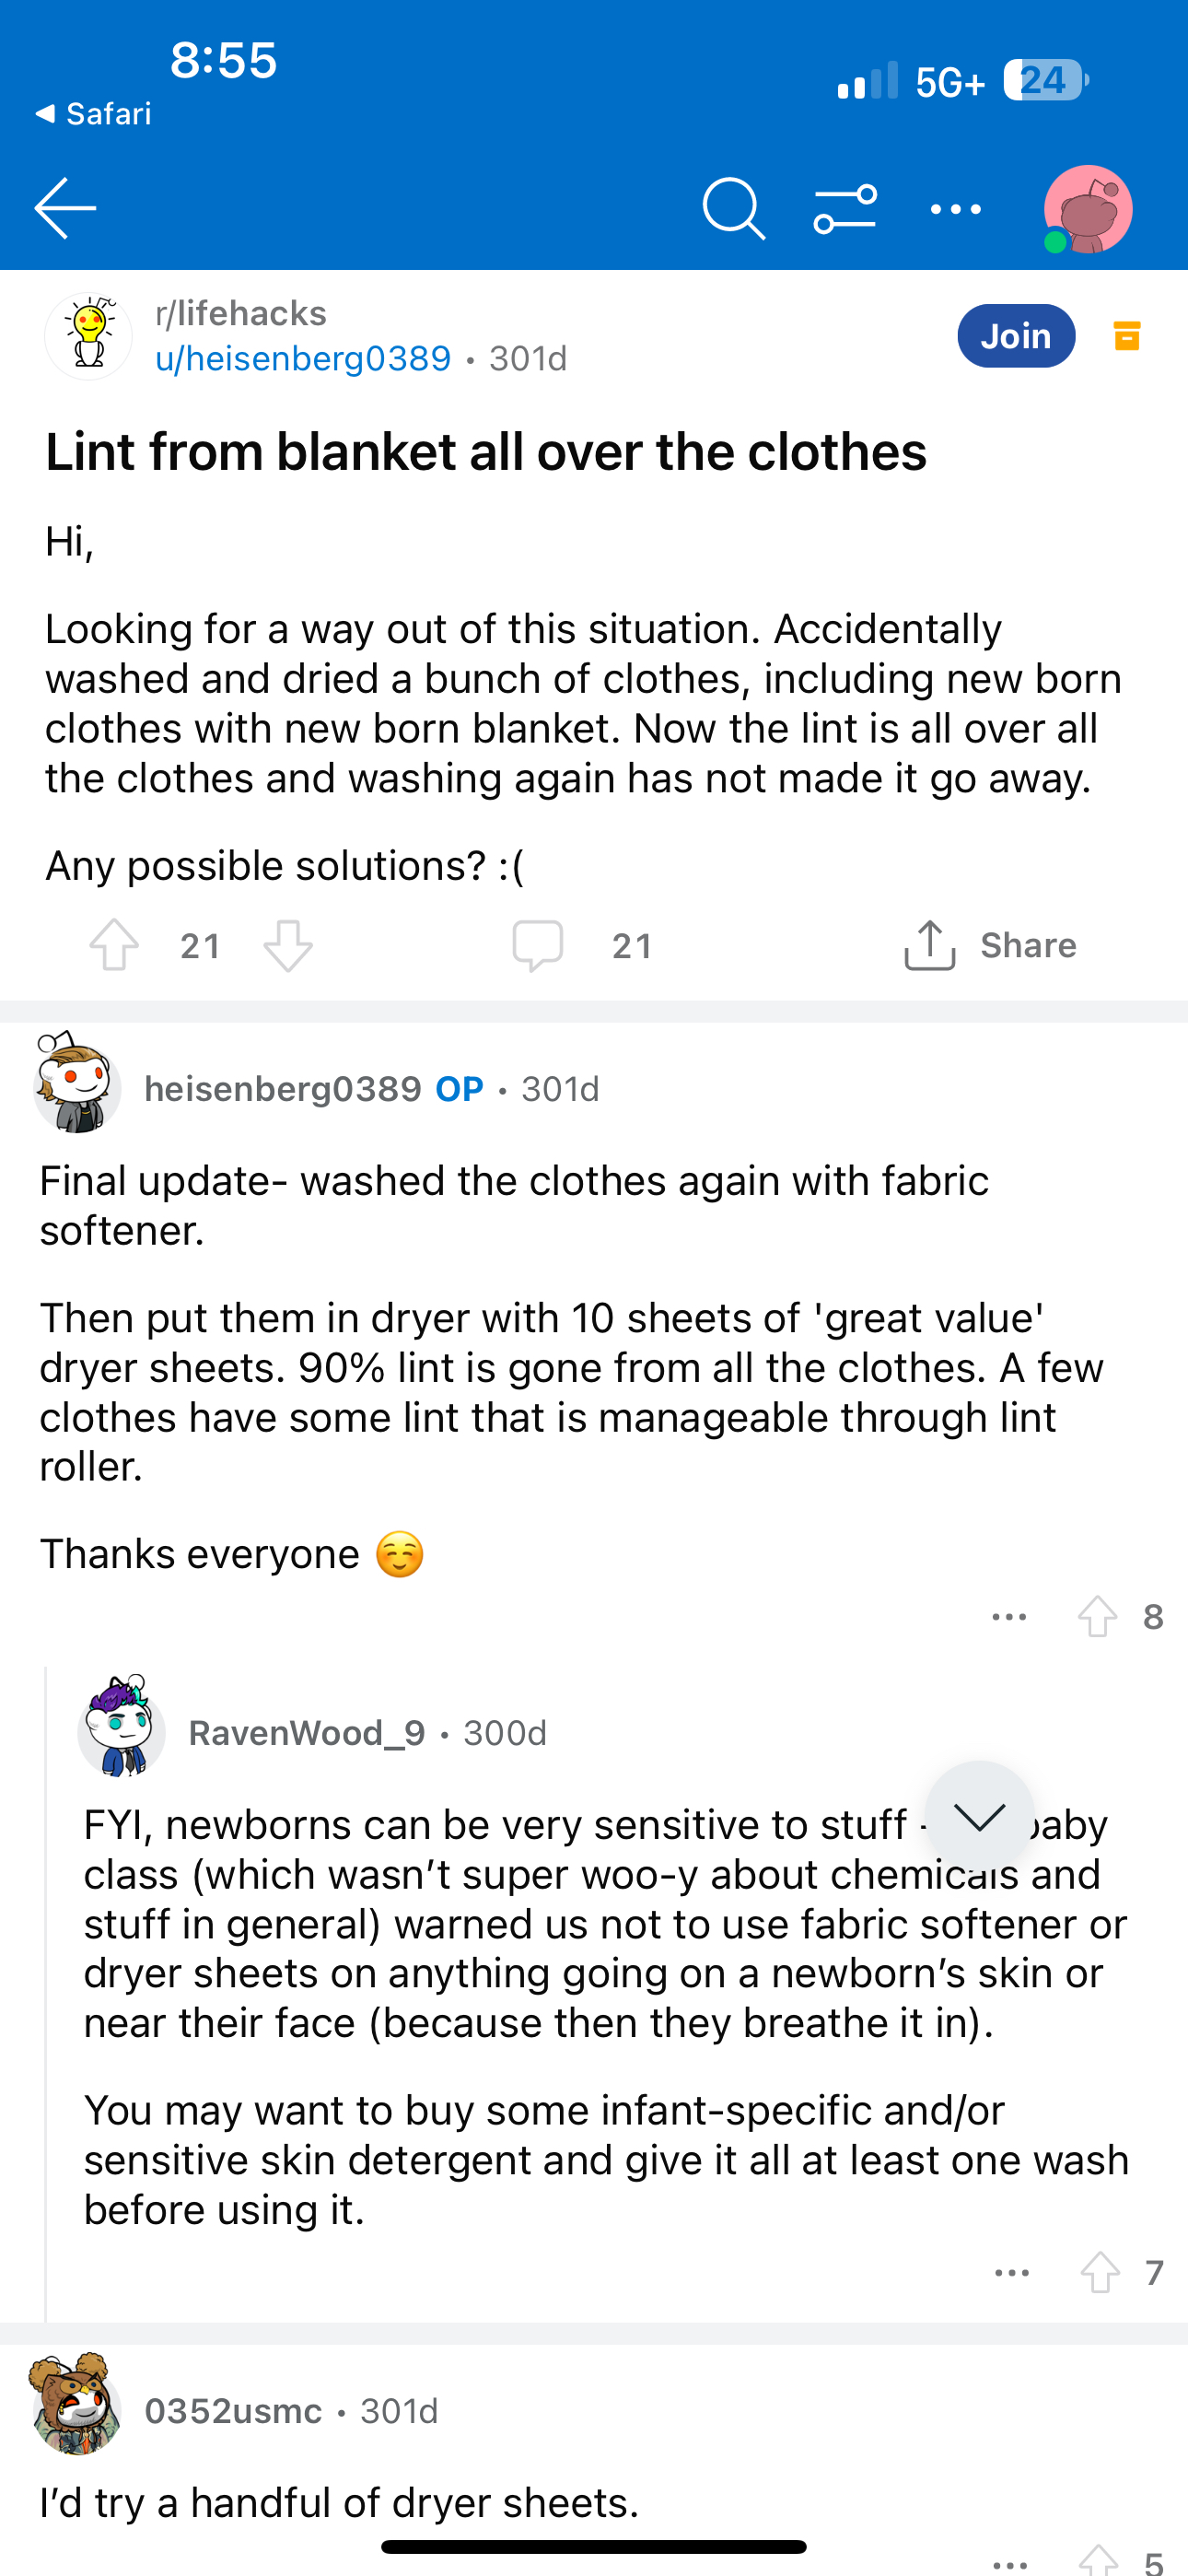Join the r/lifehacks community
This screenshot has height=2576, width=1188.
point(1016,336)
